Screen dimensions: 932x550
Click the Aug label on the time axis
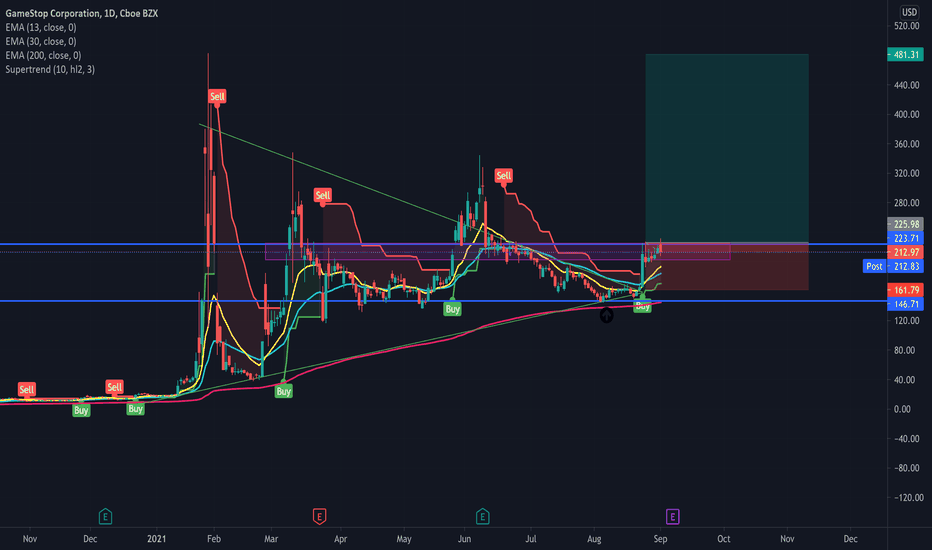click(x=594, y=539)
